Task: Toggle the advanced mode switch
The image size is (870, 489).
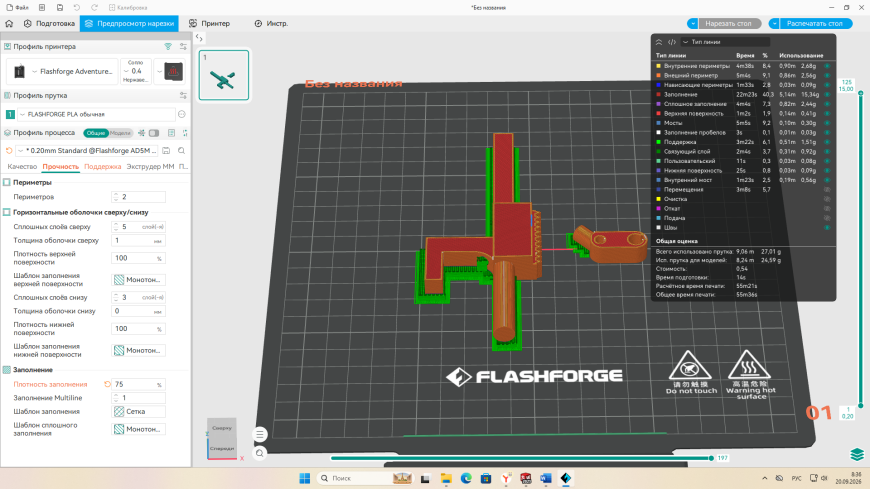Action: pos(154,133)
